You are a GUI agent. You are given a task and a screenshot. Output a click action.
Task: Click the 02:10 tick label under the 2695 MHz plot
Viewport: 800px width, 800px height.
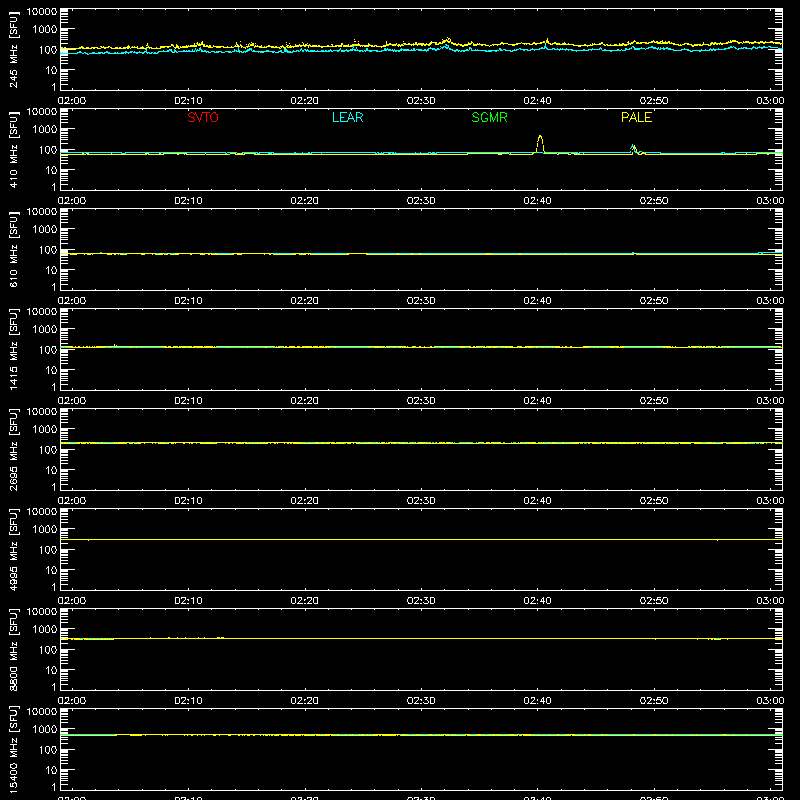click(188, 501)
